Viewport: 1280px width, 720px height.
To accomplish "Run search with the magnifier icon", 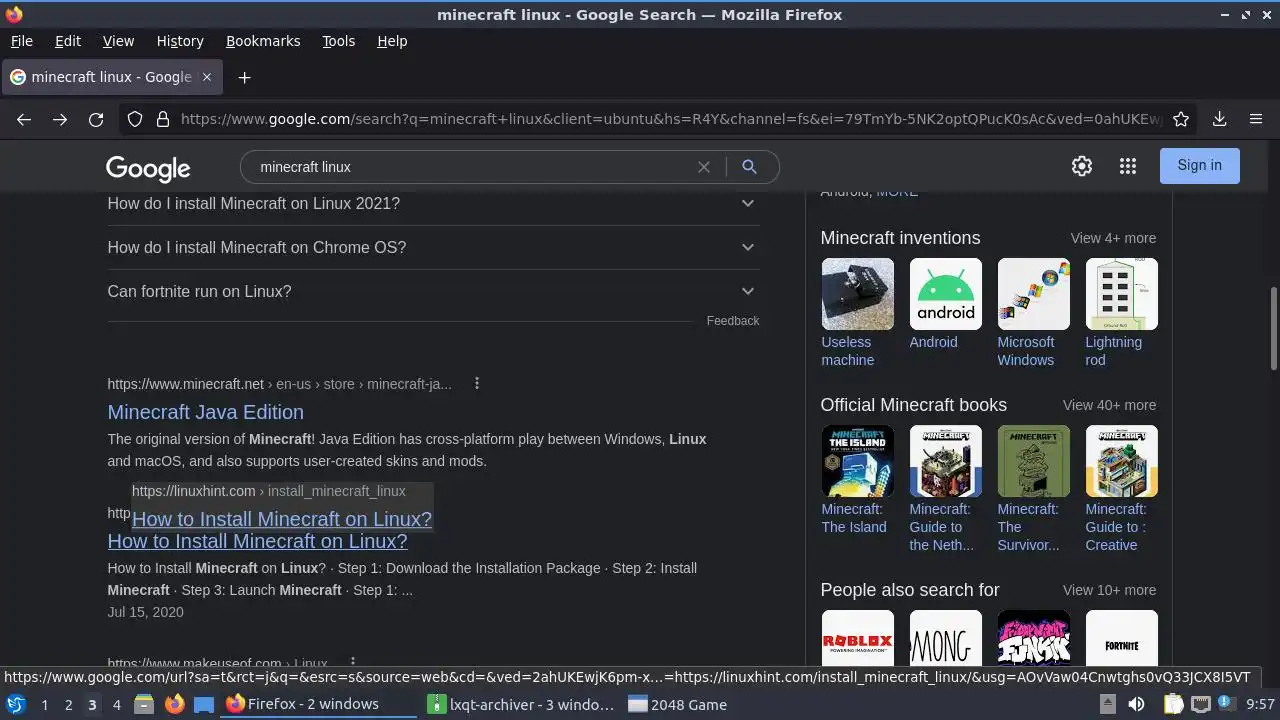I will [x=749, y=167].
